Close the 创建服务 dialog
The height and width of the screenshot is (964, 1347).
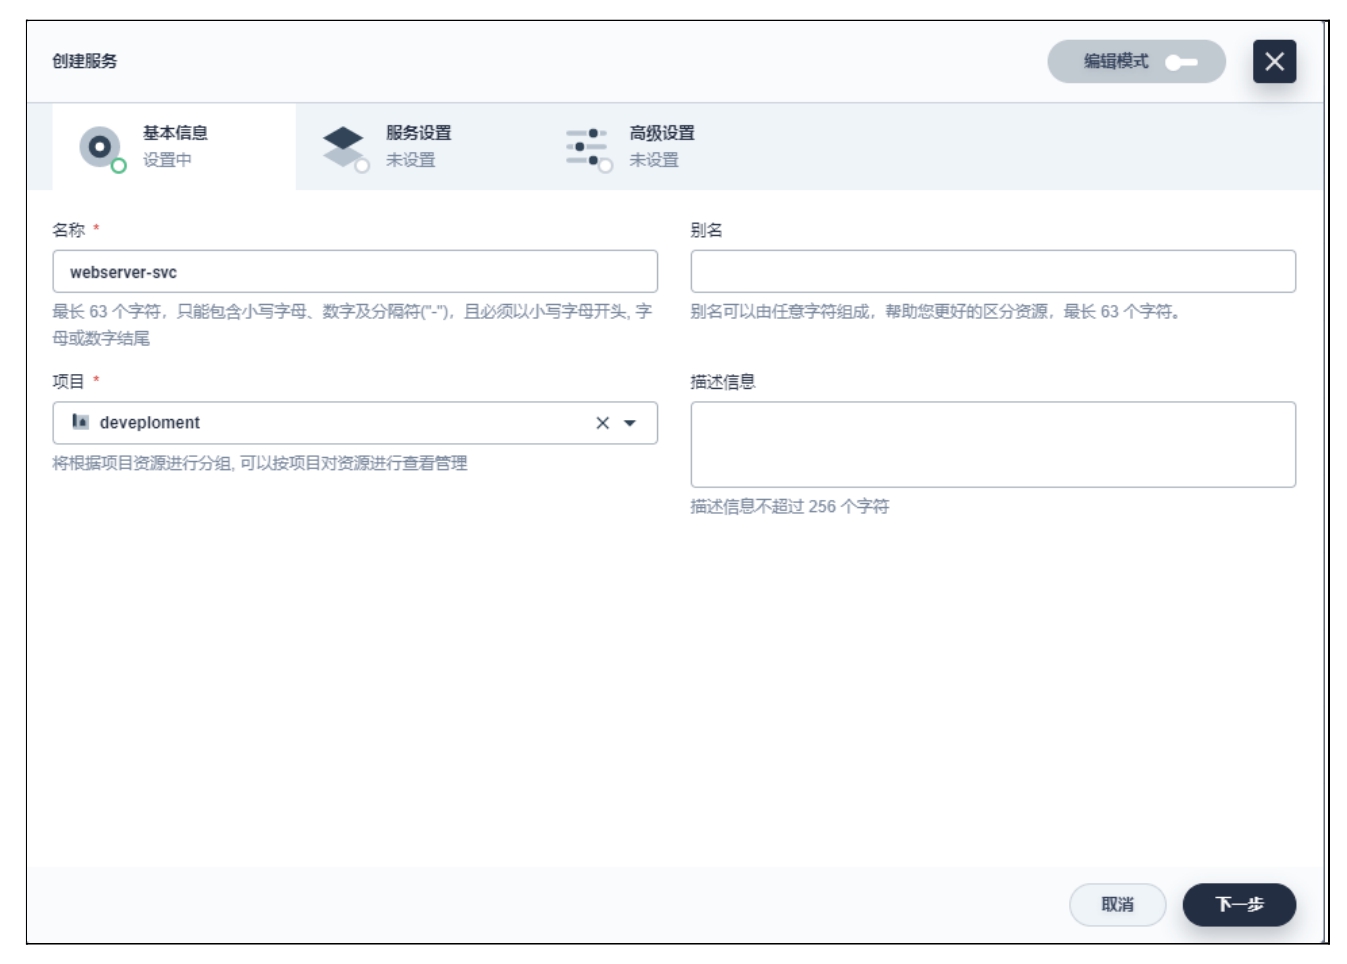click(1273, 62)
